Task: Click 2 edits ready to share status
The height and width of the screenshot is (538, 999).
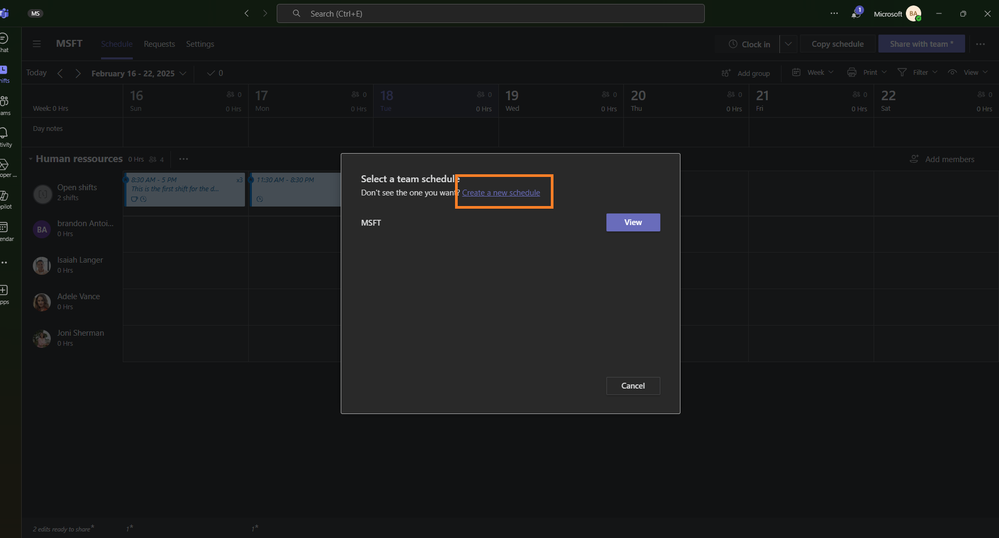Action: pos(63,529)
